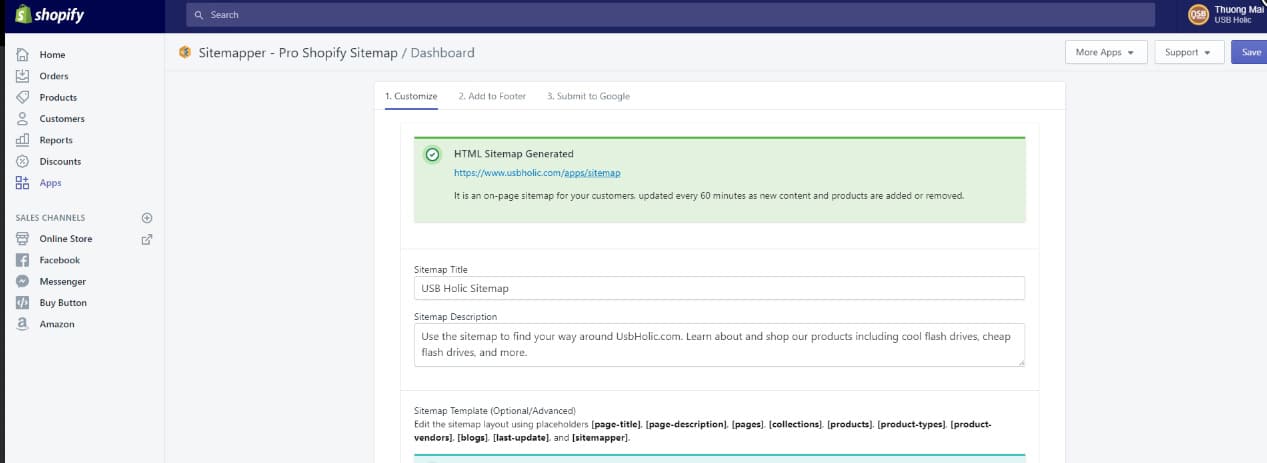Select Apps in the sidebar
The image size is (1267, 463).
tap(50, 183)
